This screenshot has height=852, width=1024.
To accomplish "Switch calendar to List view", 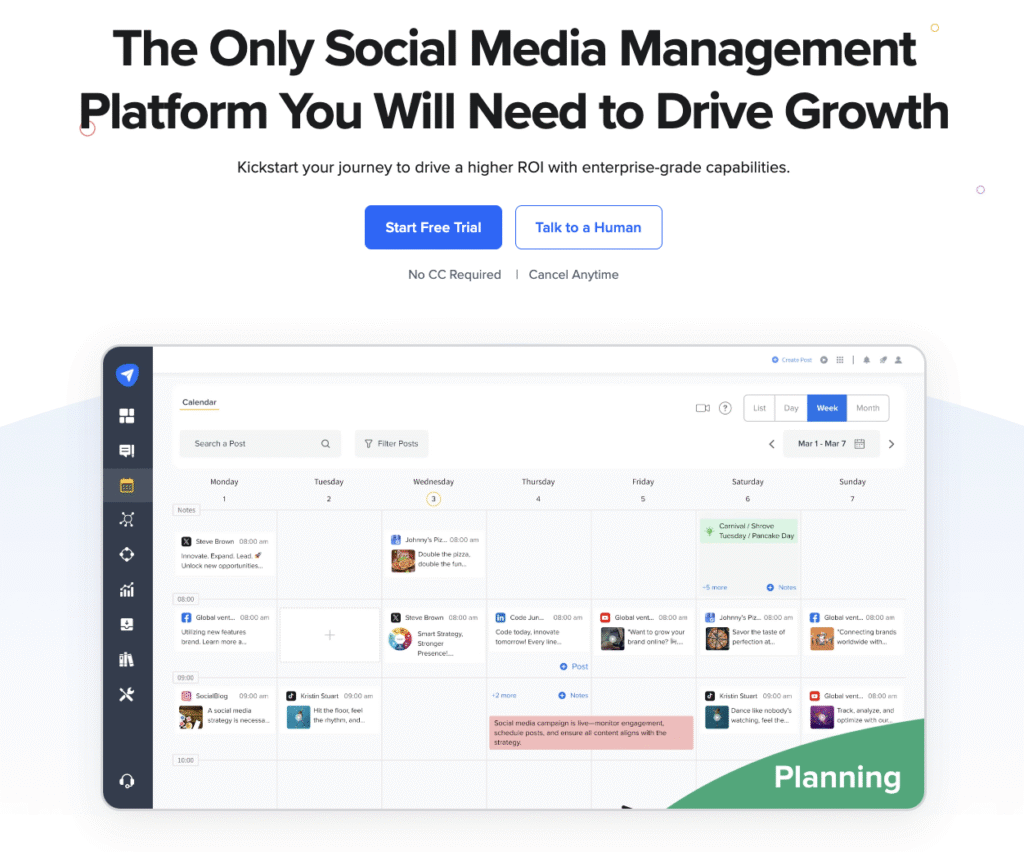I will point(759,408).
